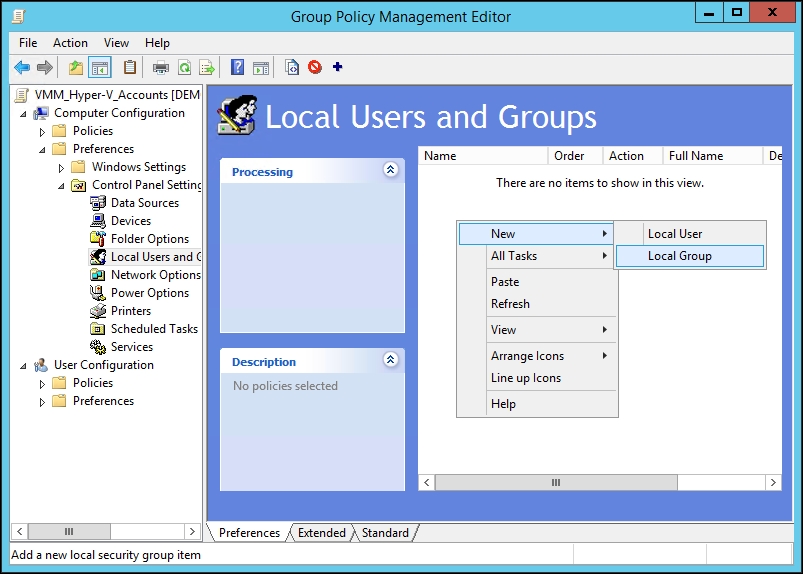Image resolution: width=803 pixels, height=574 pixels.
Task: Open the Action menu
Action: tap(70, 43)
